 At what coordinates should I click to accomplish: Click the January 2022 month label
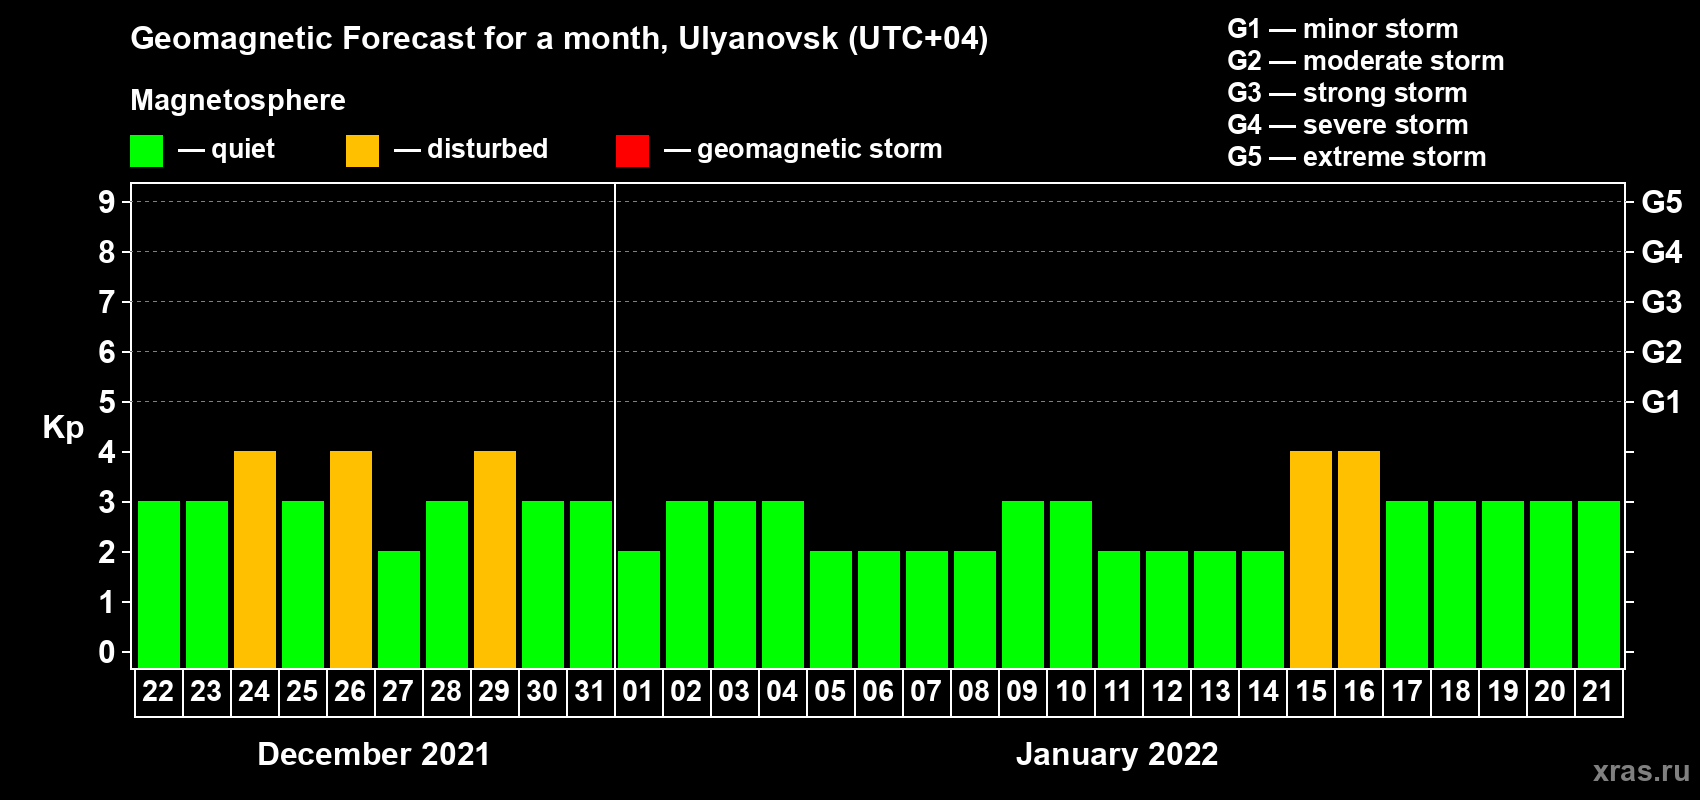coord(1117,754)
